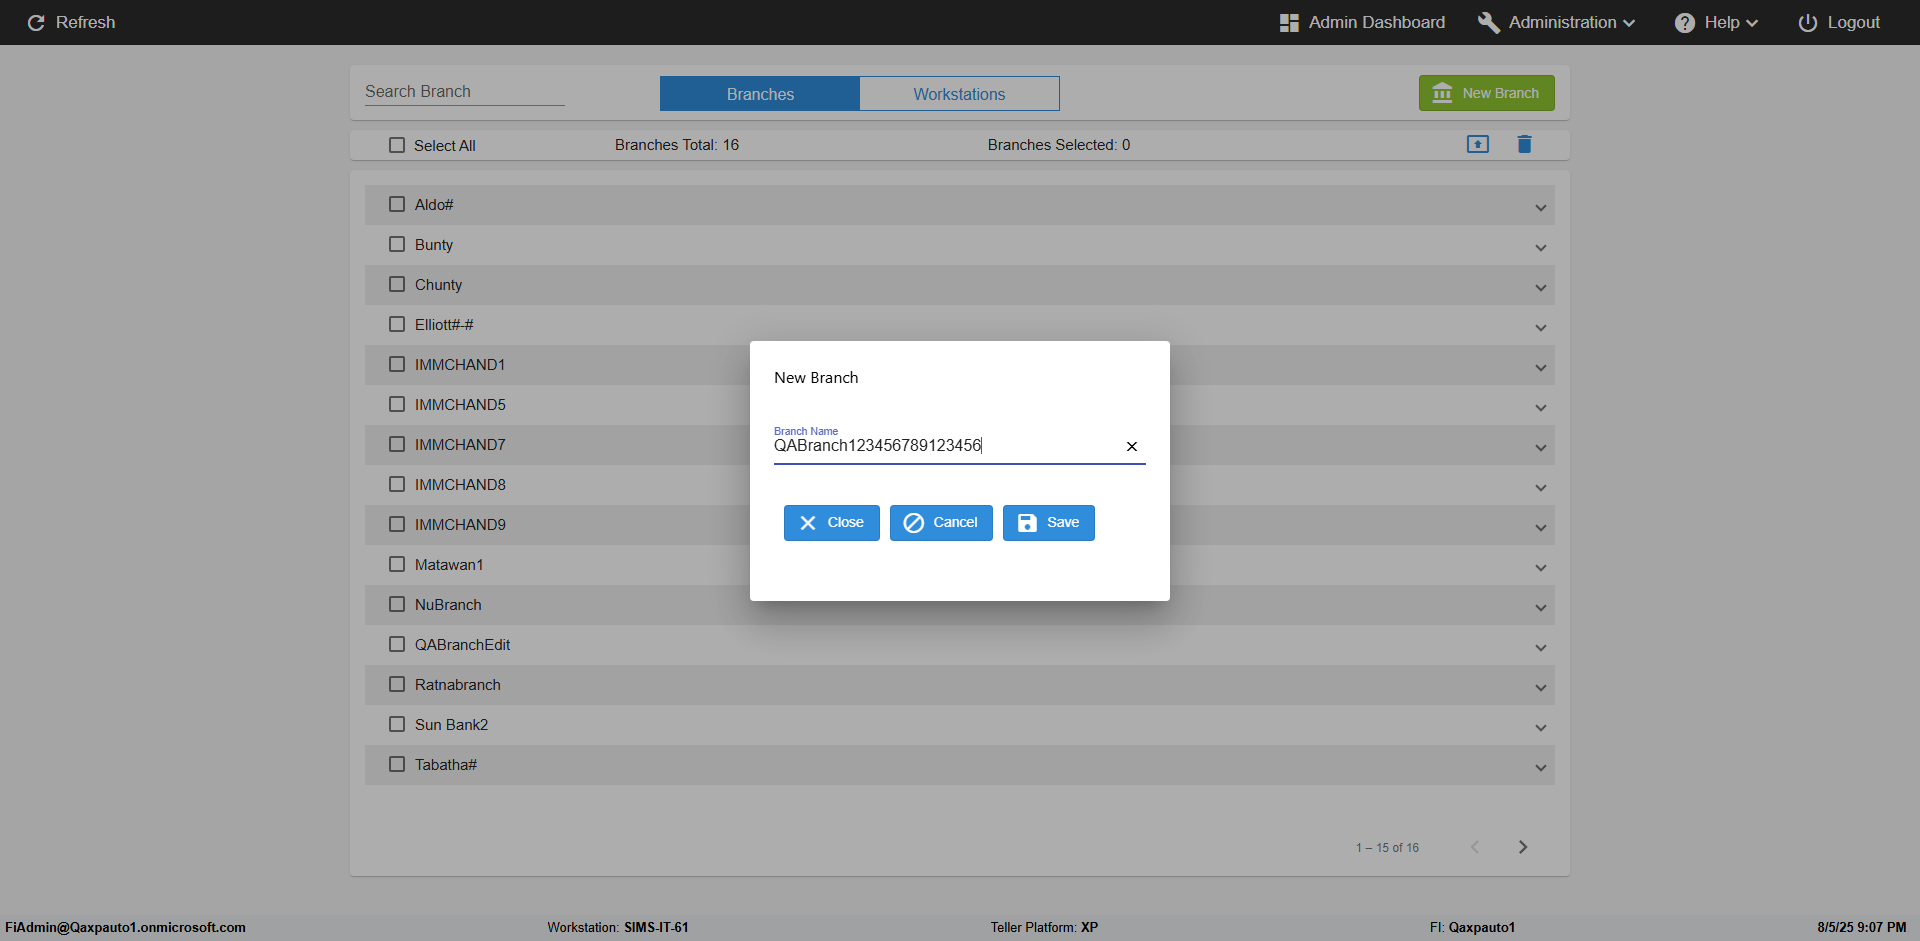
Task: Expand the Bunty row chevron
Action: [1541, 248]
